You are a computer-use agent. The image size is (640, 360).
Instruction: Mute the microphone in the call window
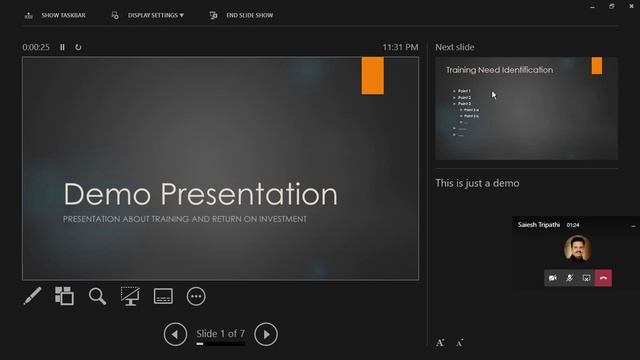click(569, 278)
